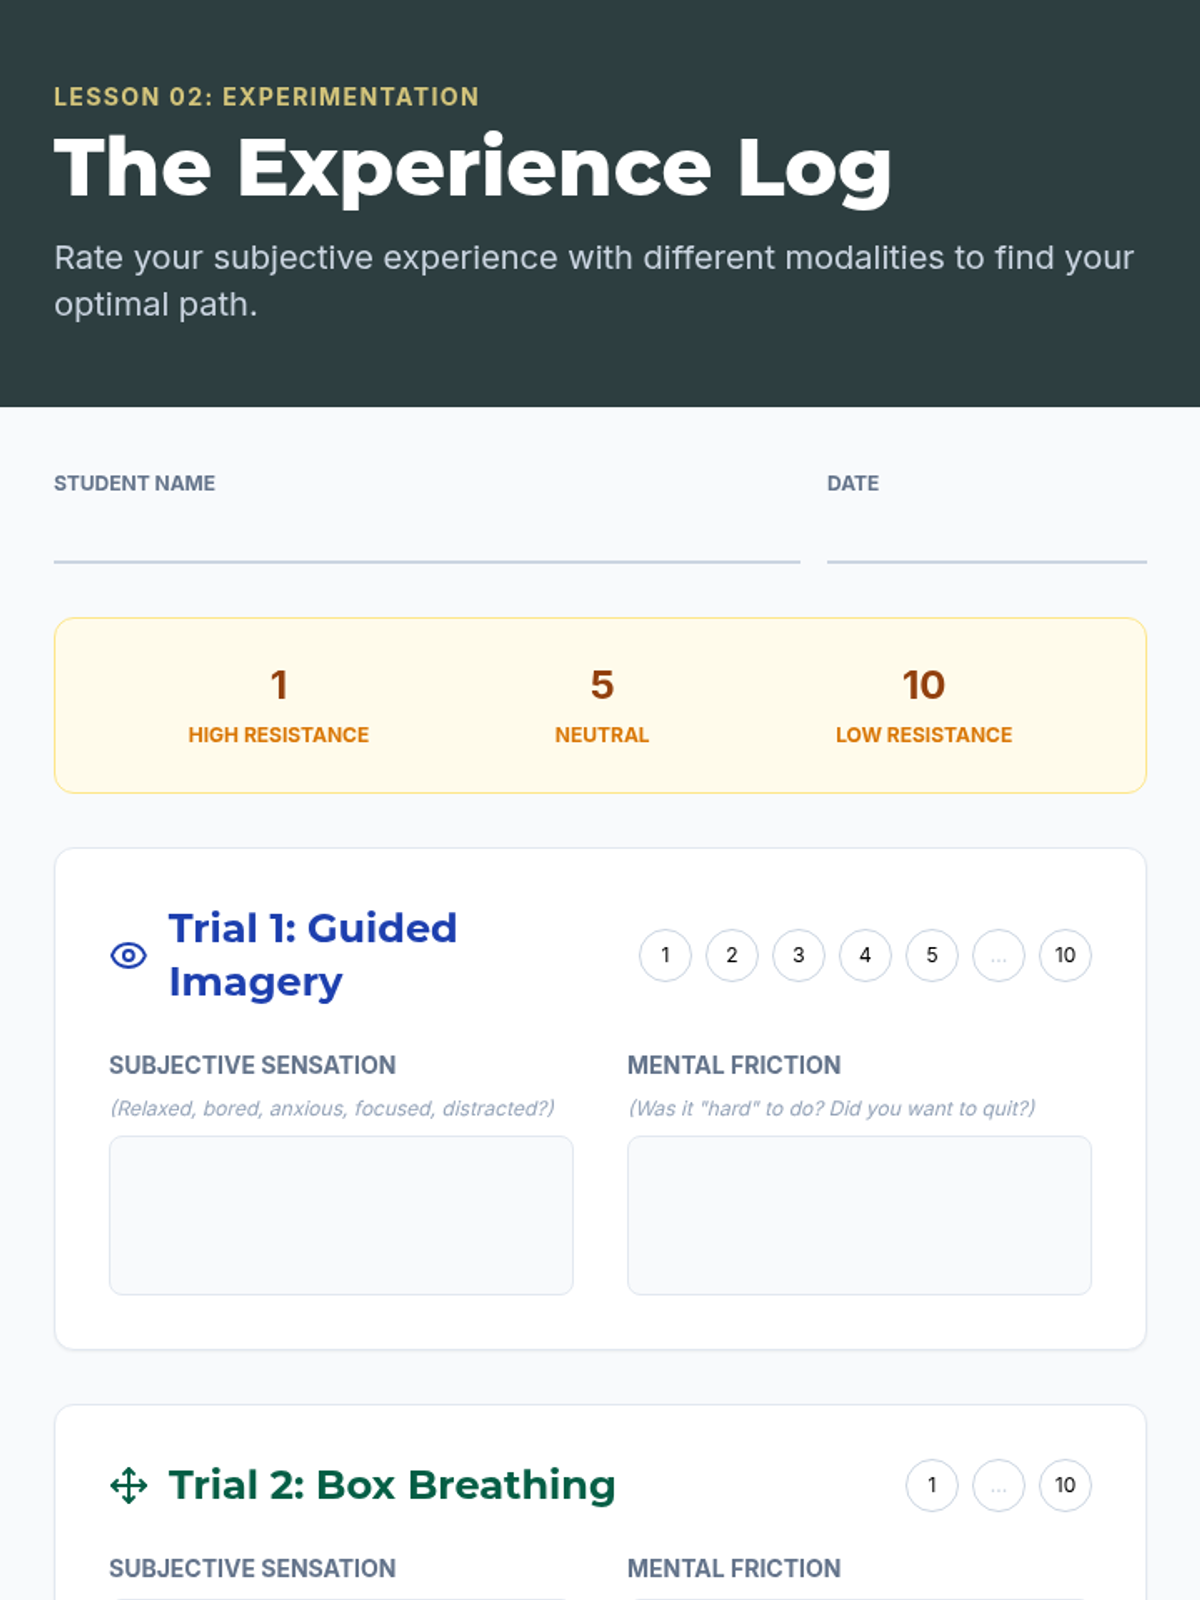Click Trial 1 Subjective Sensation text box

(x=341, y=1214)
